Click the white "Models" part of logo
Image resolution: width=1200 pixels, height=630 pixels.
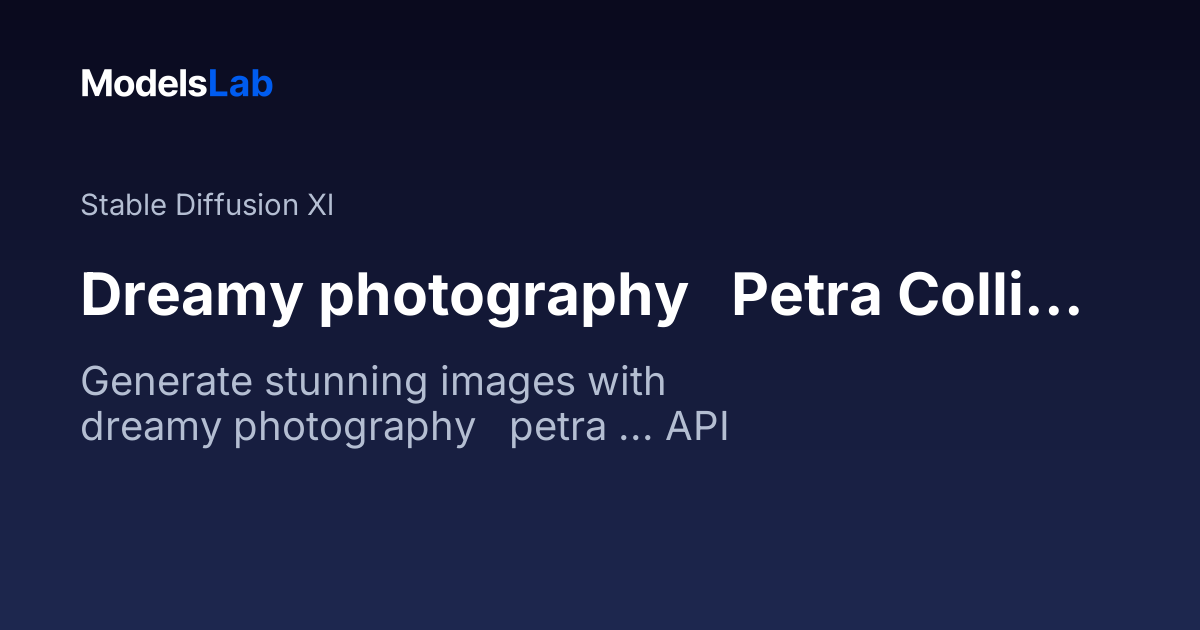144,84
